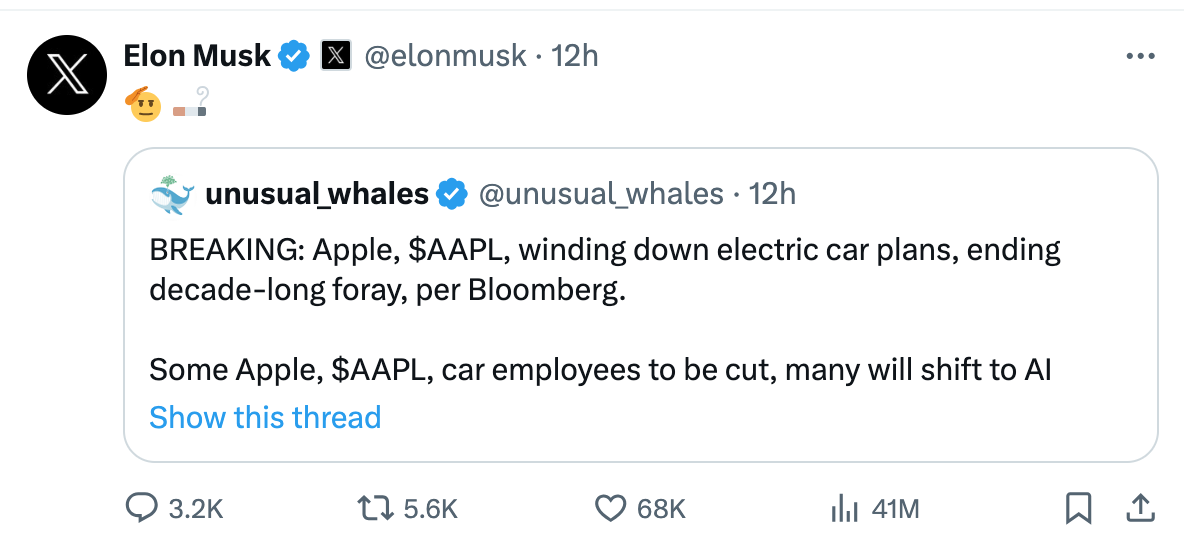
Task: Click Elon Musk's blue verified badge
Action: [293, 56]
